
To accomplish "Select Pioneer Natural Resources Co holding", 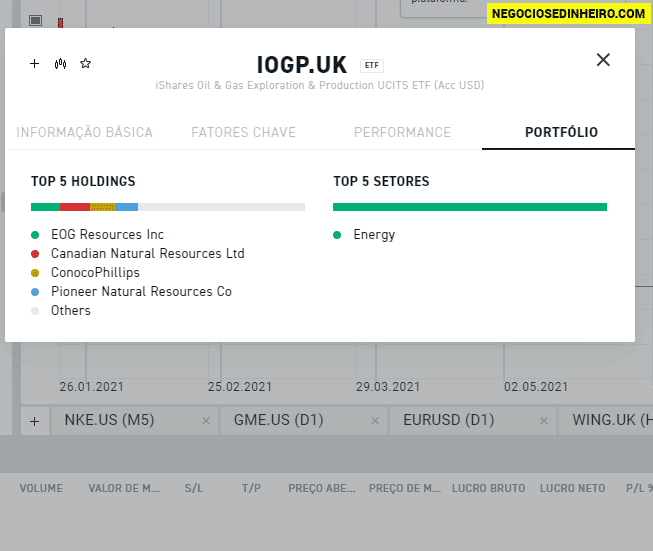I will pyautogui.click(x=141, y=292).
